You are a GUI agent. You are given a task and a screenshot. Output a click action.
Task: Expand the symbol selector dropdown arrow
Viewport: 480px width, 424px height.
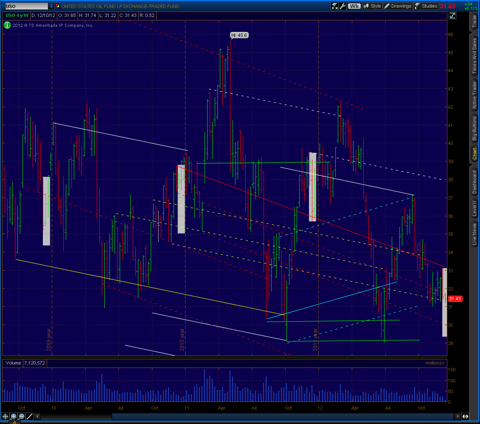click(51, 6)
